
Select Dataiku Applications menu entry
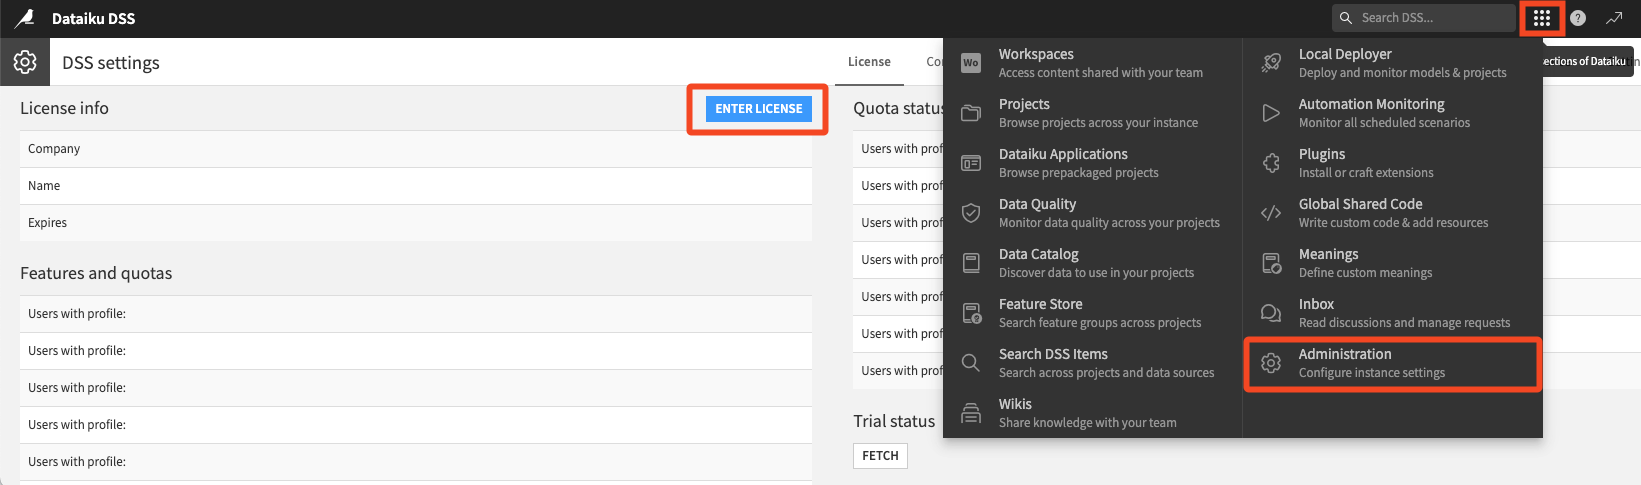[1092, 163]
